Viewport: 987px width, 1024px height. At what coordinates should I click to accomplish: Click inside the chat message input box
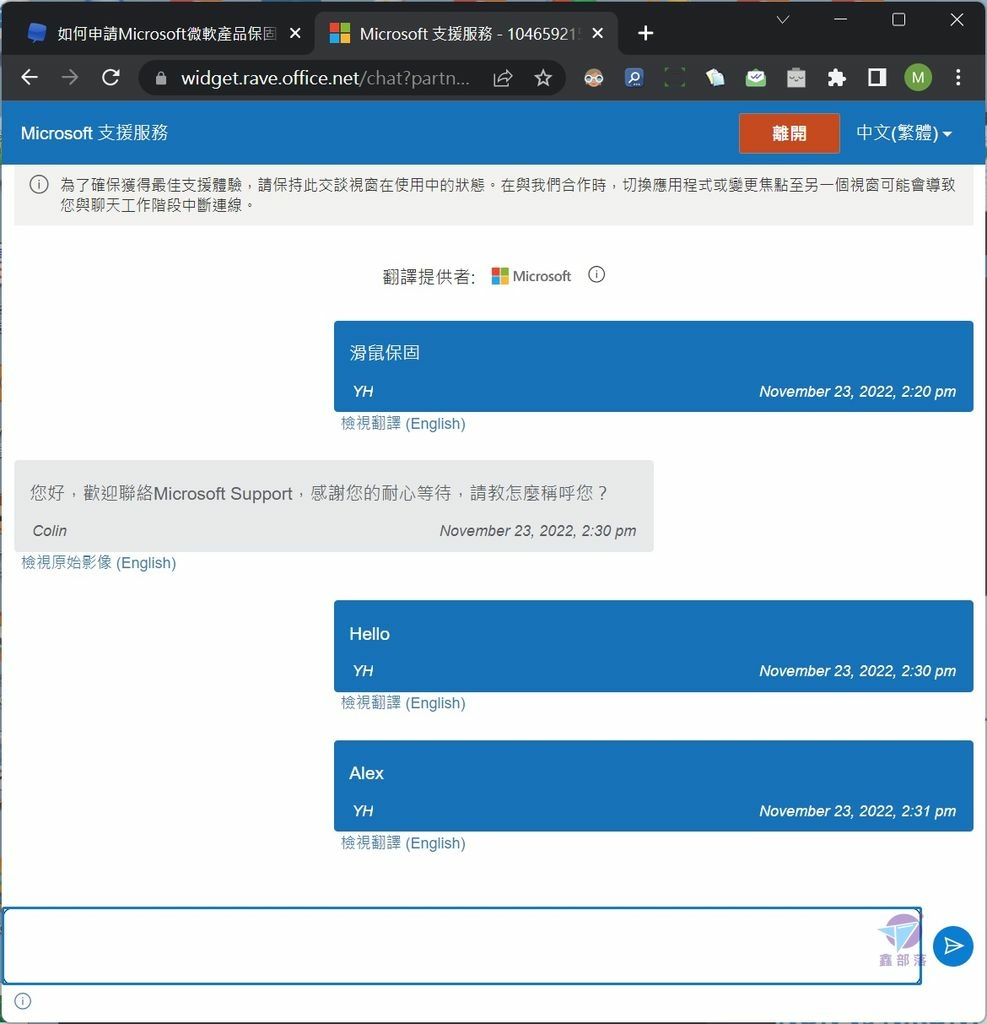click(x=462, y=946)
